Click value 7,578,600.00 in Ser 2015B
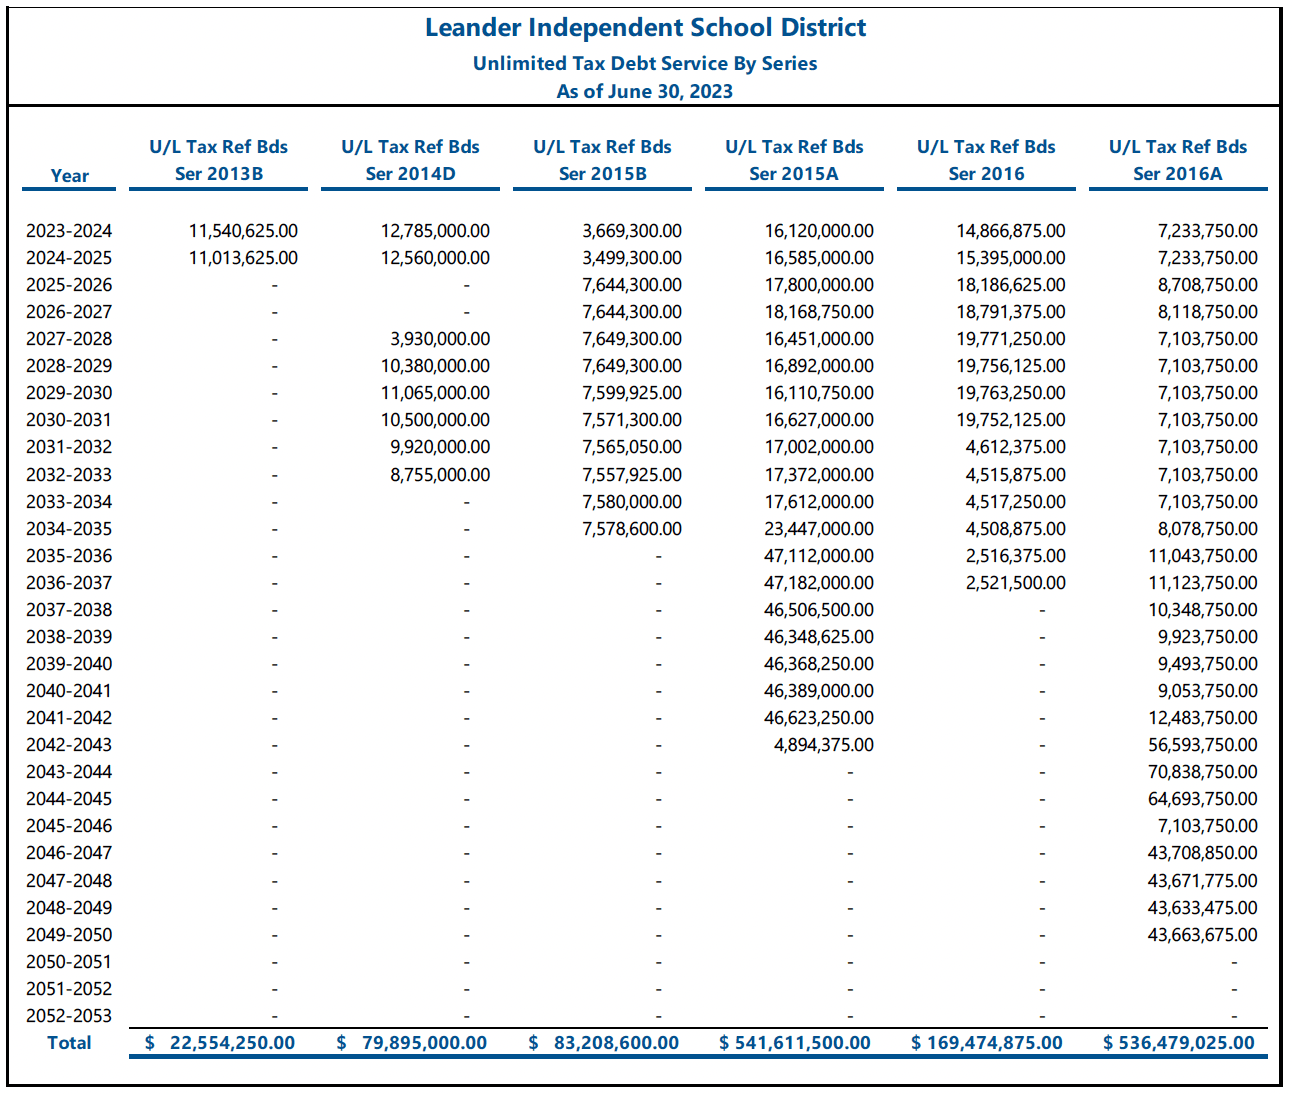The image size is (1292, 1094). [x=632, y=529]
